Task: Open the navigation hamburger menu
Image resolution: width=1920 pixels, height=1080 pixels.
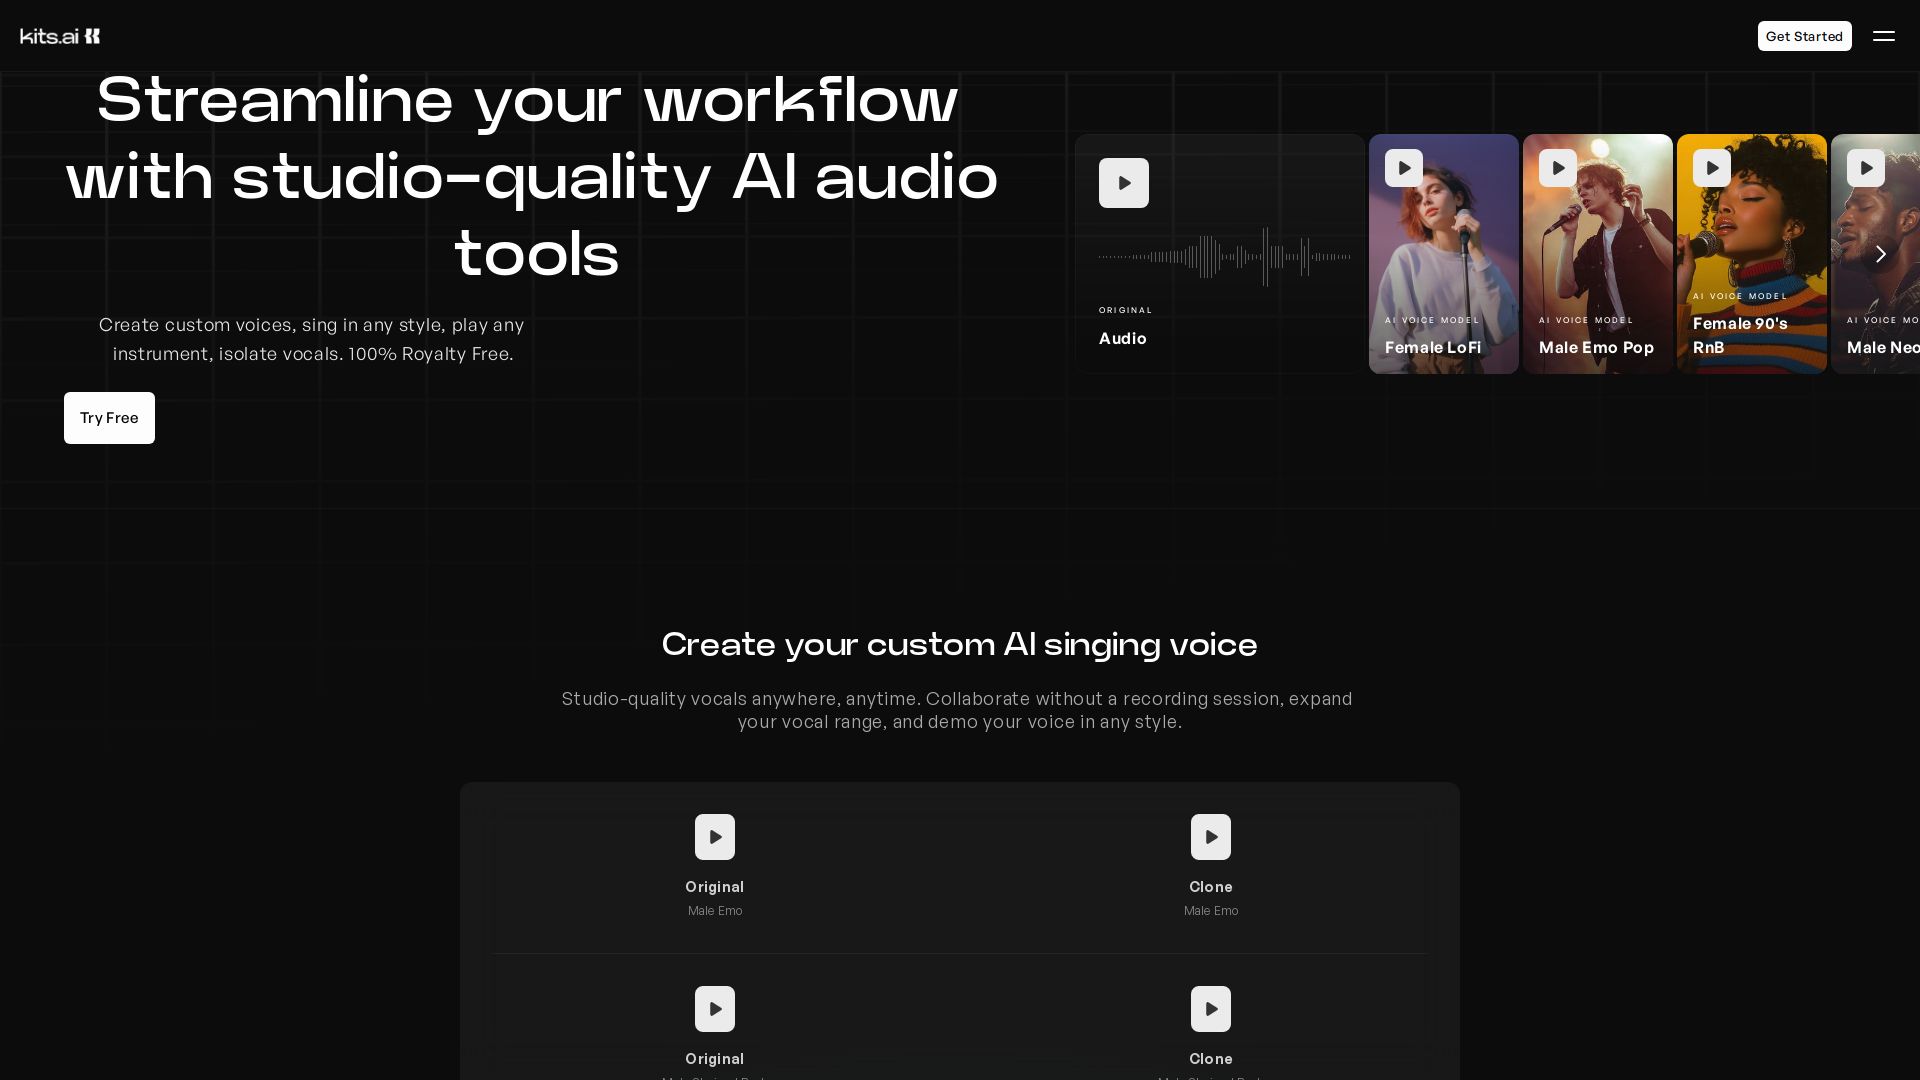Action: (1885, 35)
